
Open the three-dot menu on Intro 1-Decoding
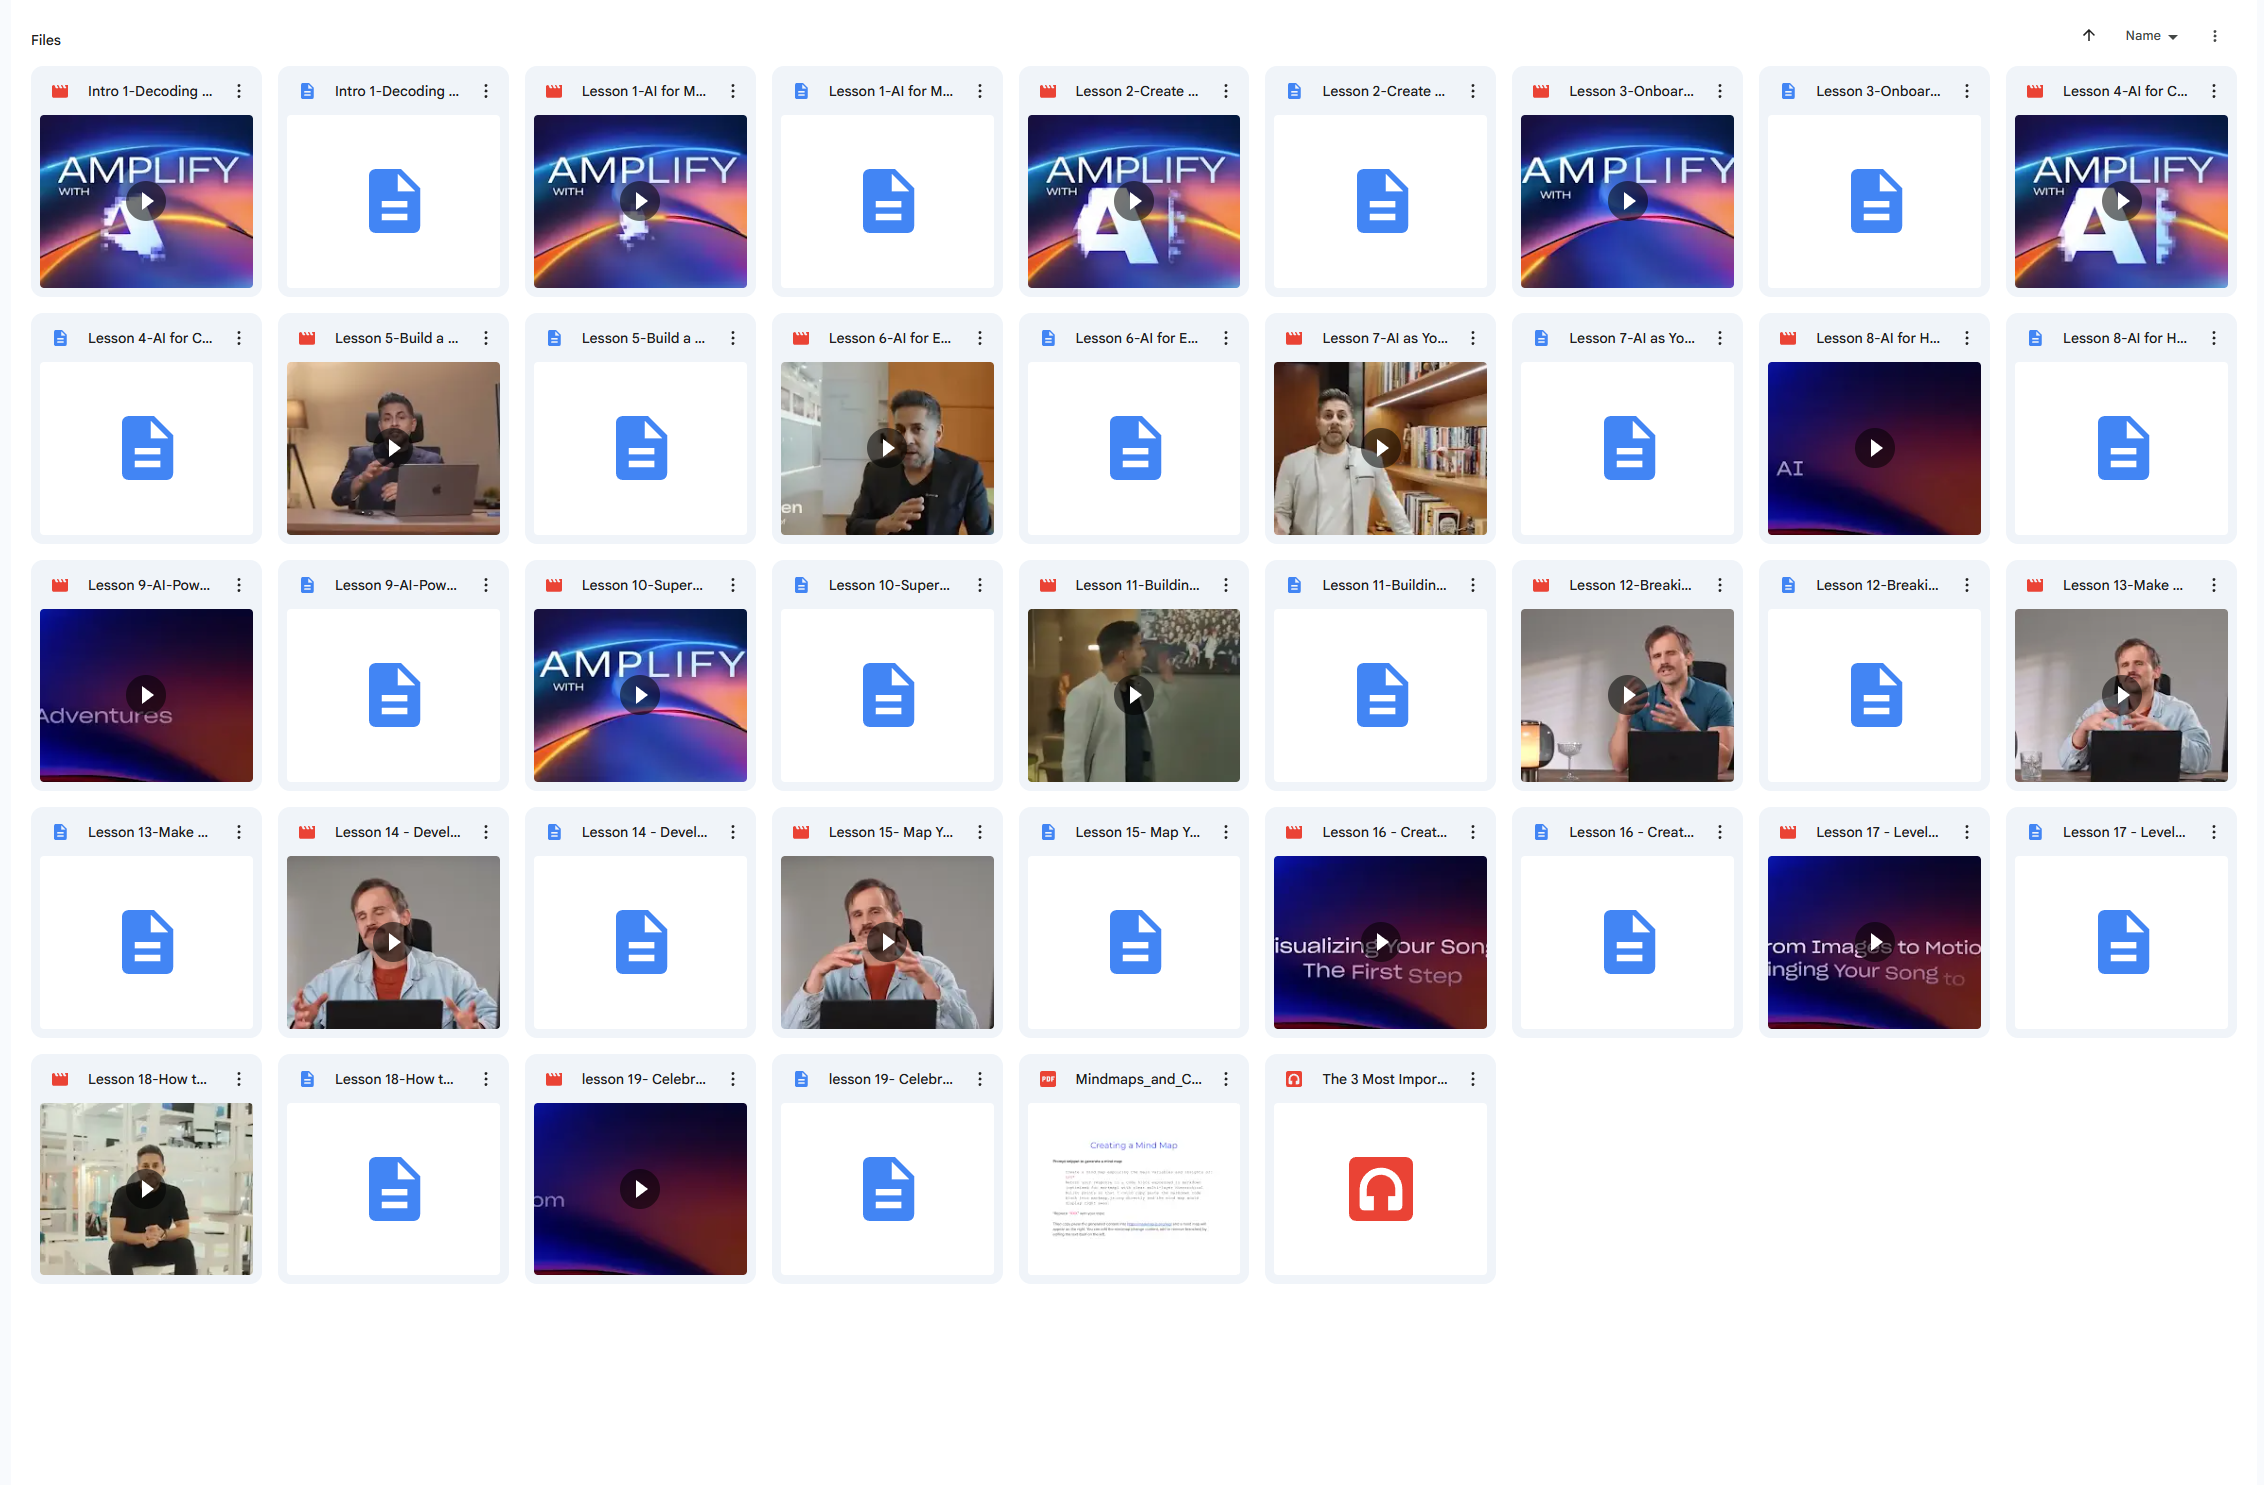pyautogui.click(x=238, y=90)
